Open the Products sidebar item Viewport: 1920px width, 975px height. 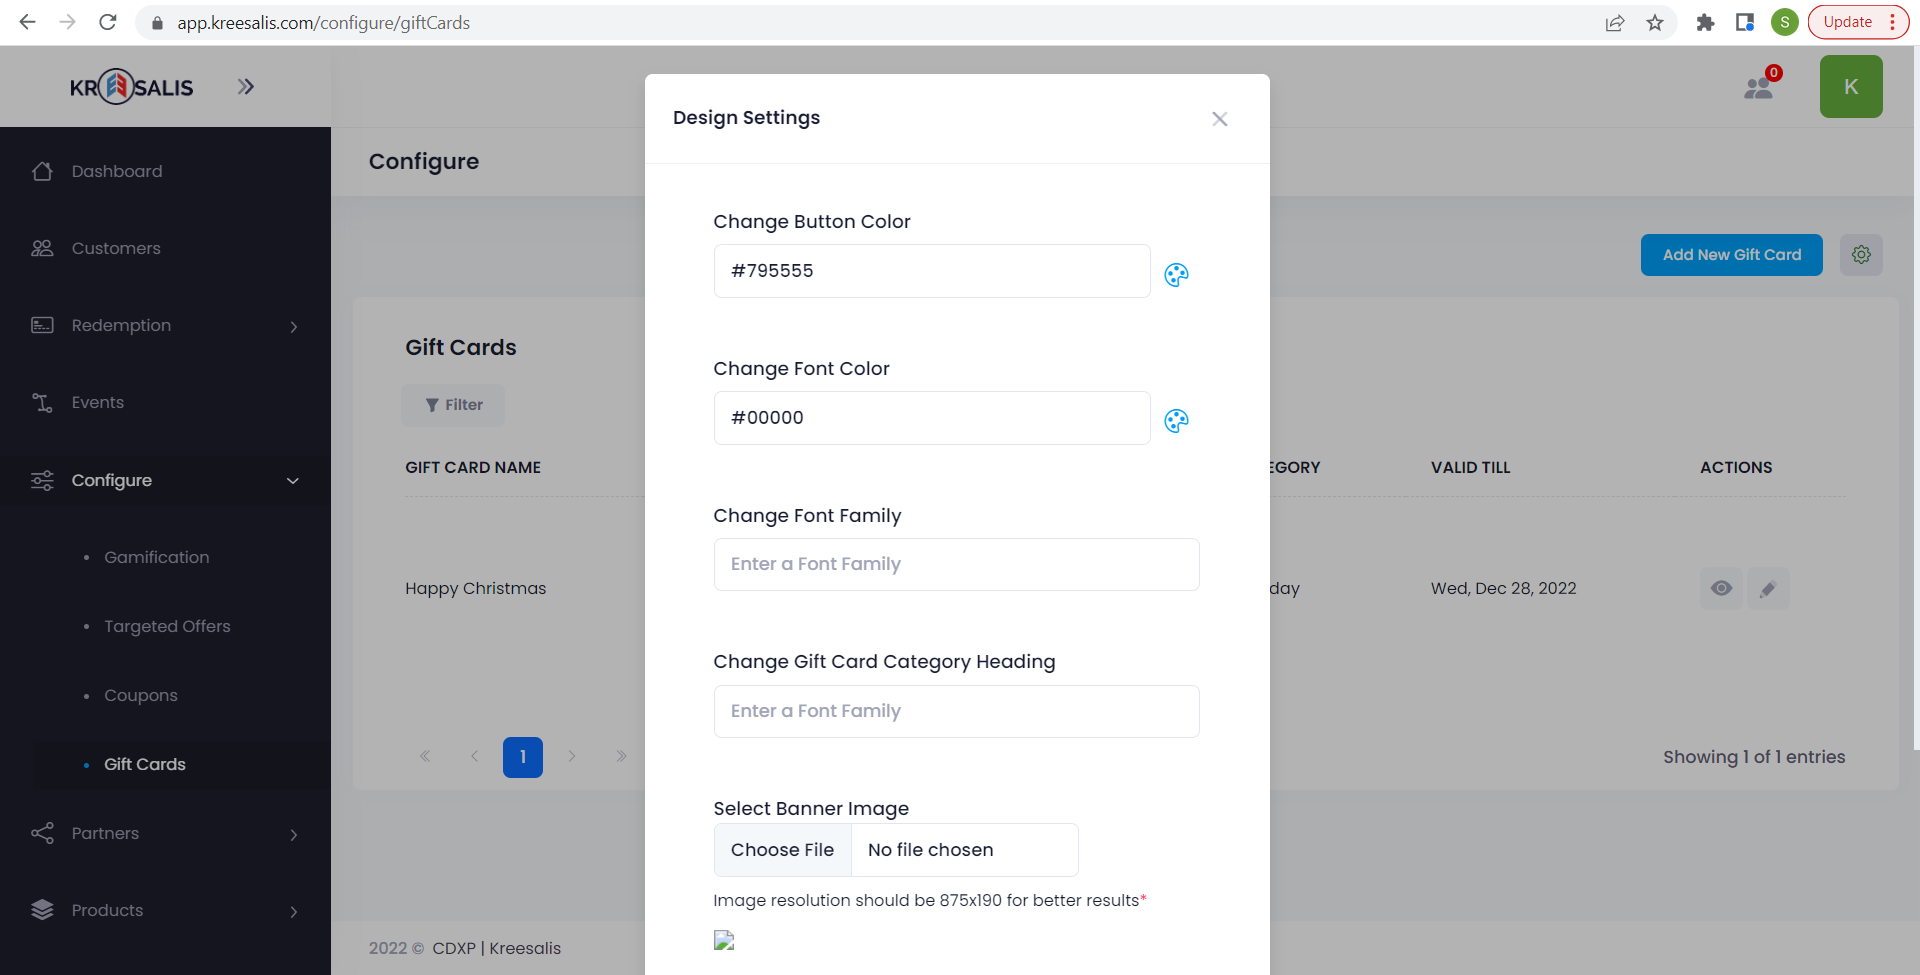[x=107, y=910]
